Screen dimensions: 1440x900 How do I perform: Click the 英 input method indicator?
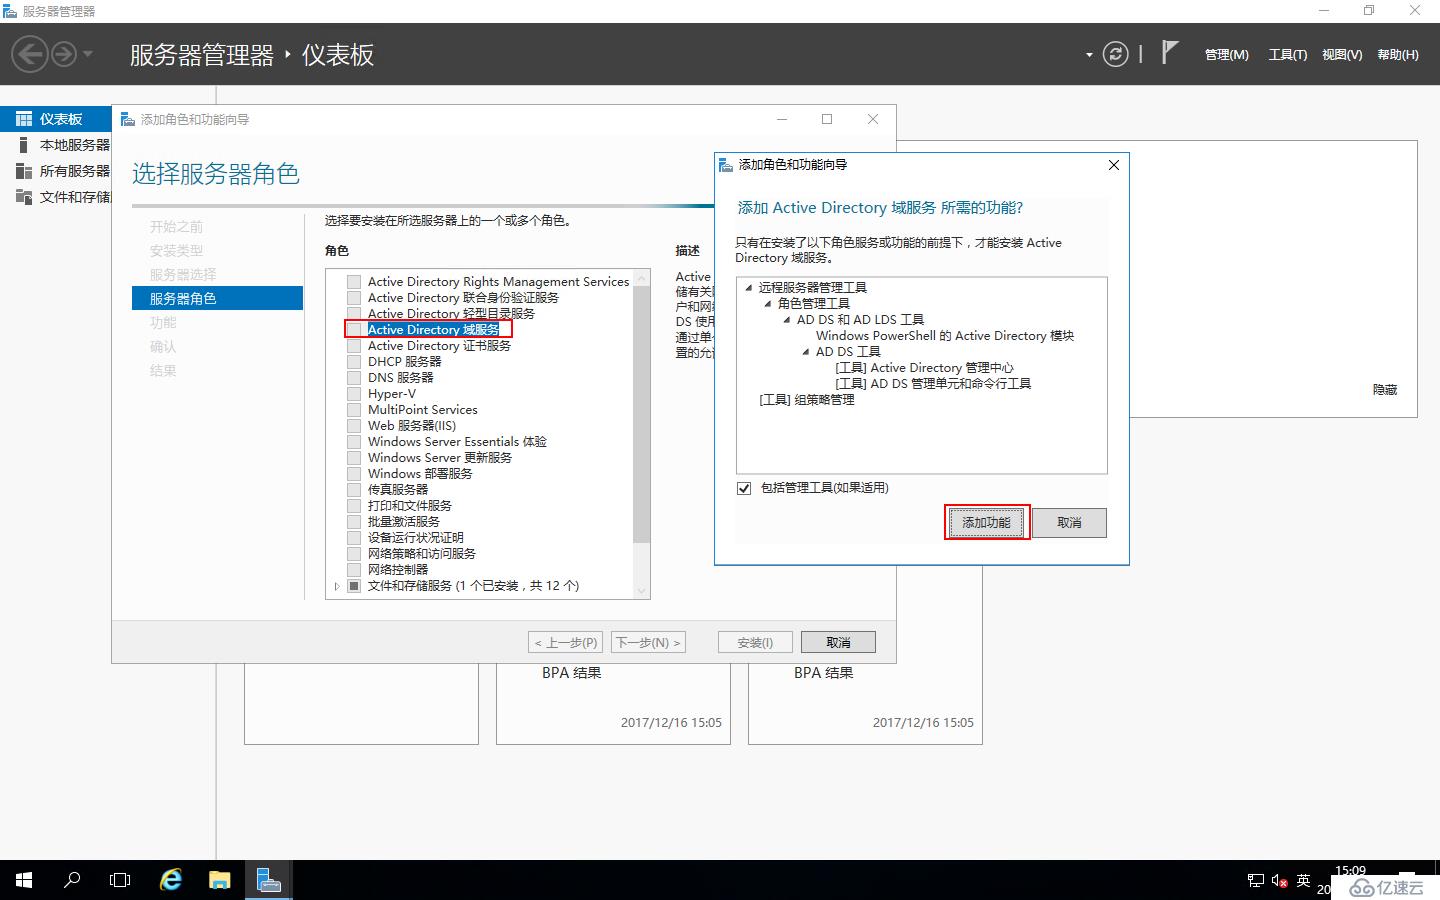(x=1303, y=881)
